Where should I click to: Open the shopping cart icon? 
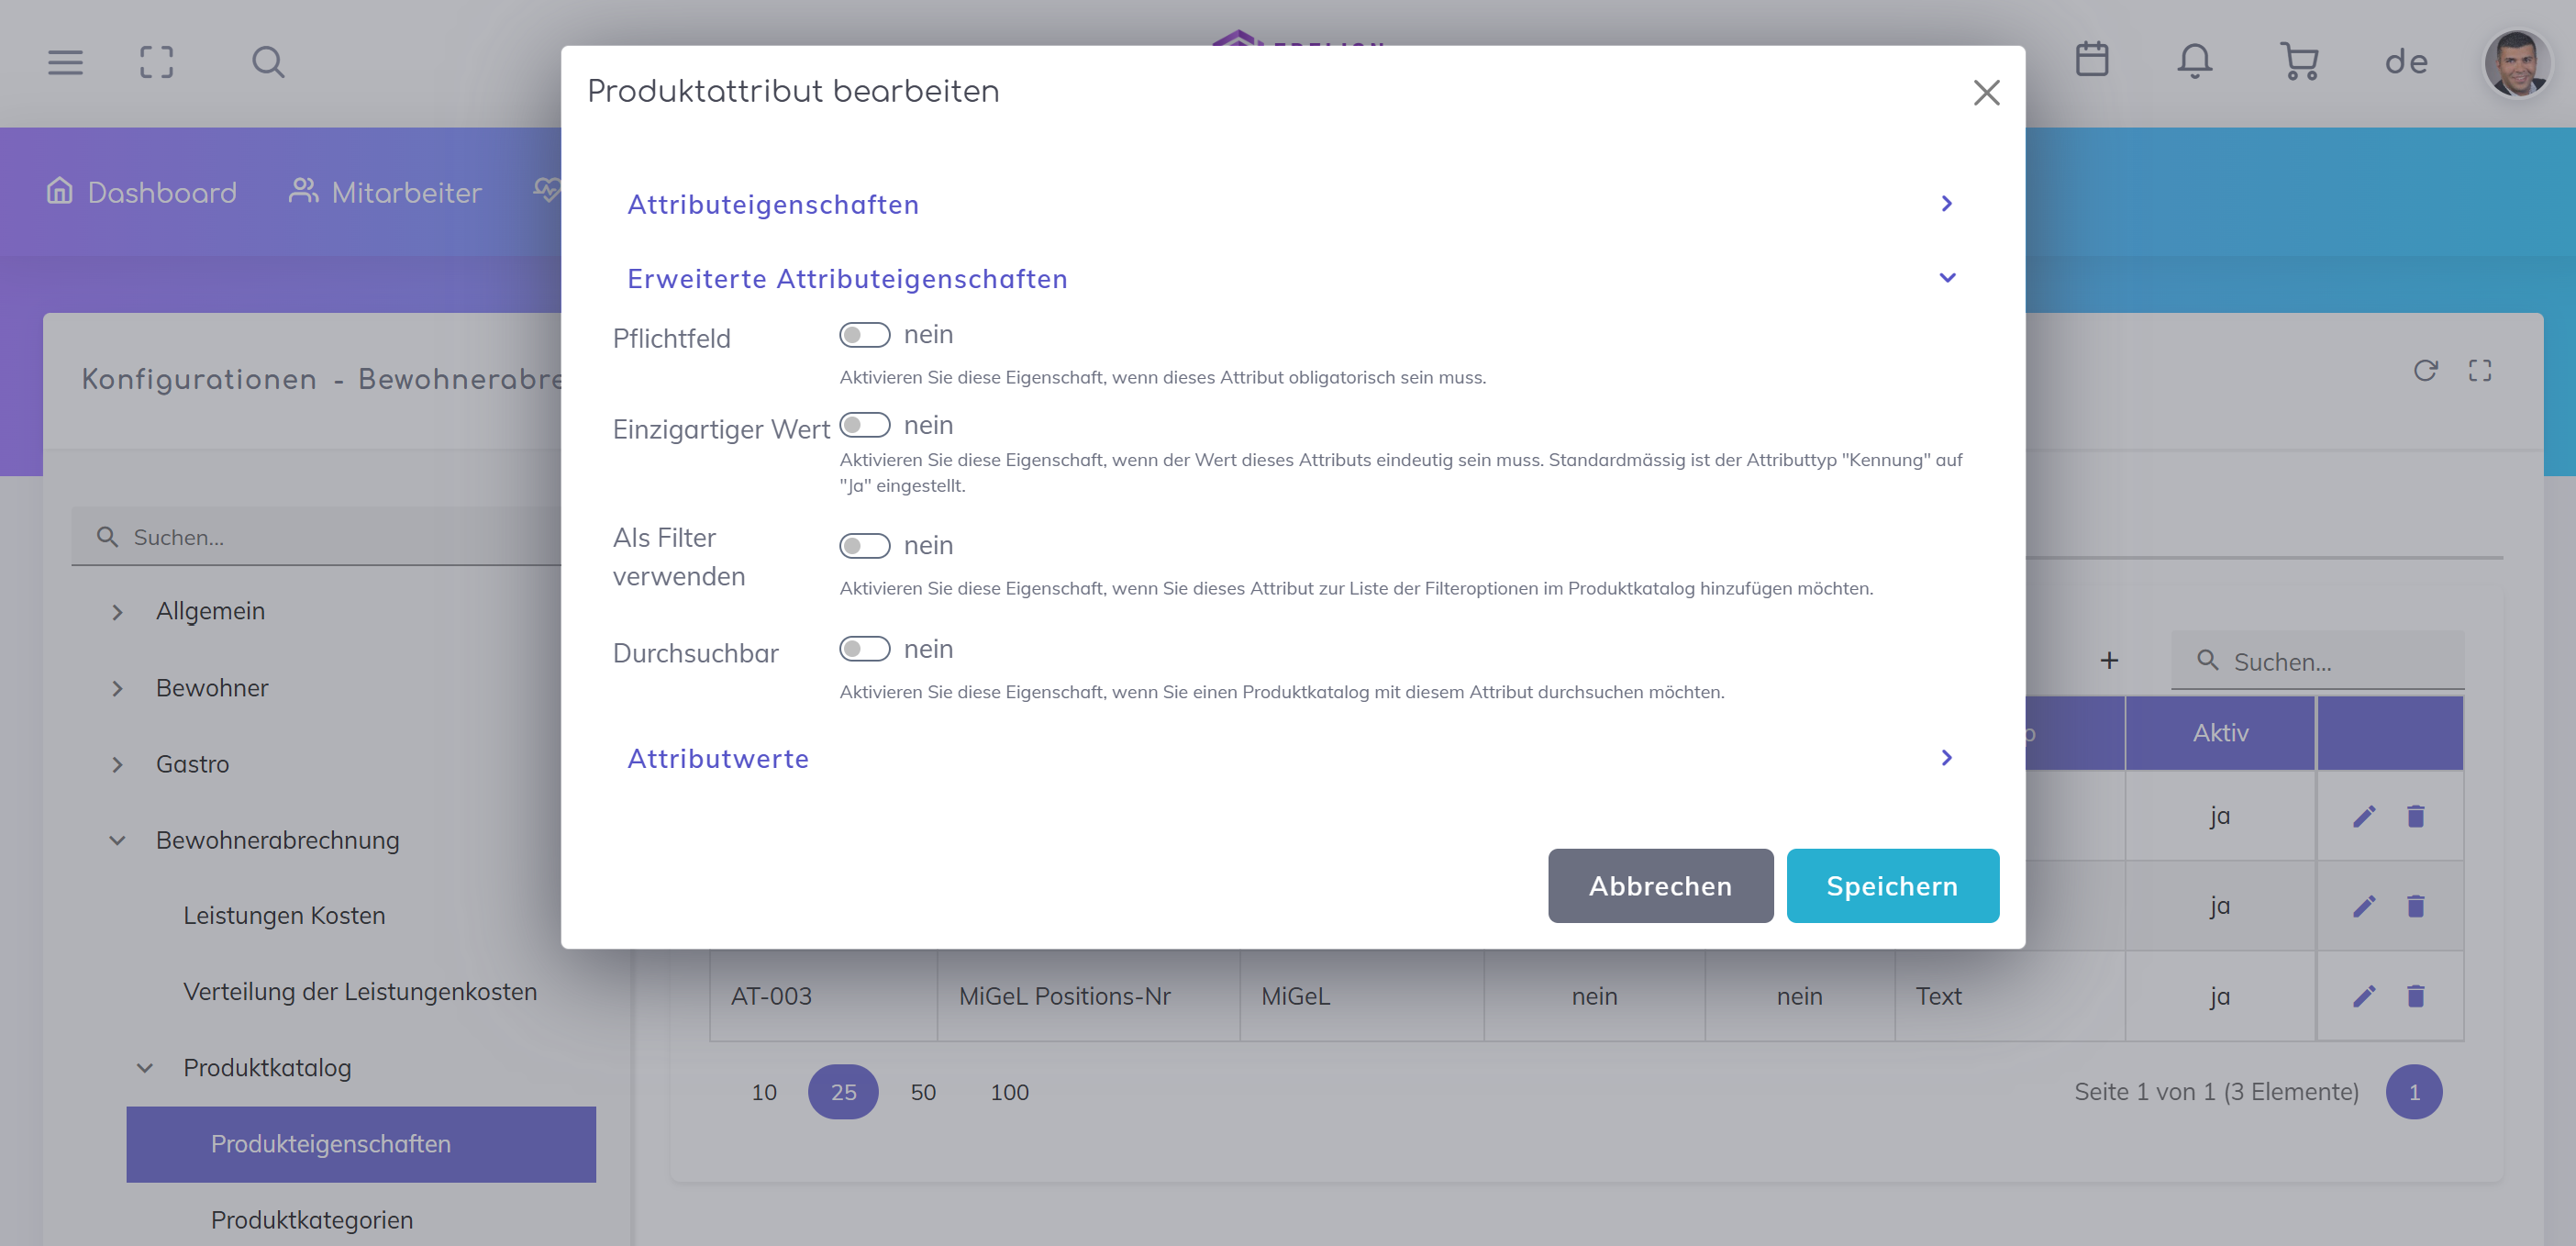[x=2298, y=60]
